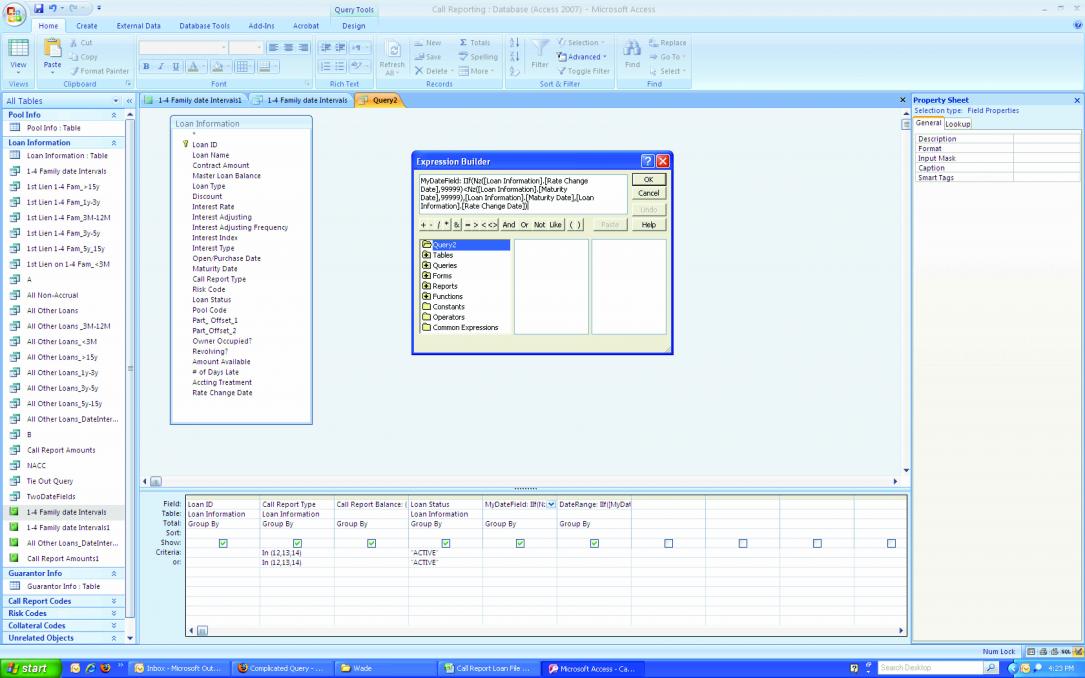Expand the Call Report Codes group
Viewport: 1085px width, 678px height.
click(114, 601)
